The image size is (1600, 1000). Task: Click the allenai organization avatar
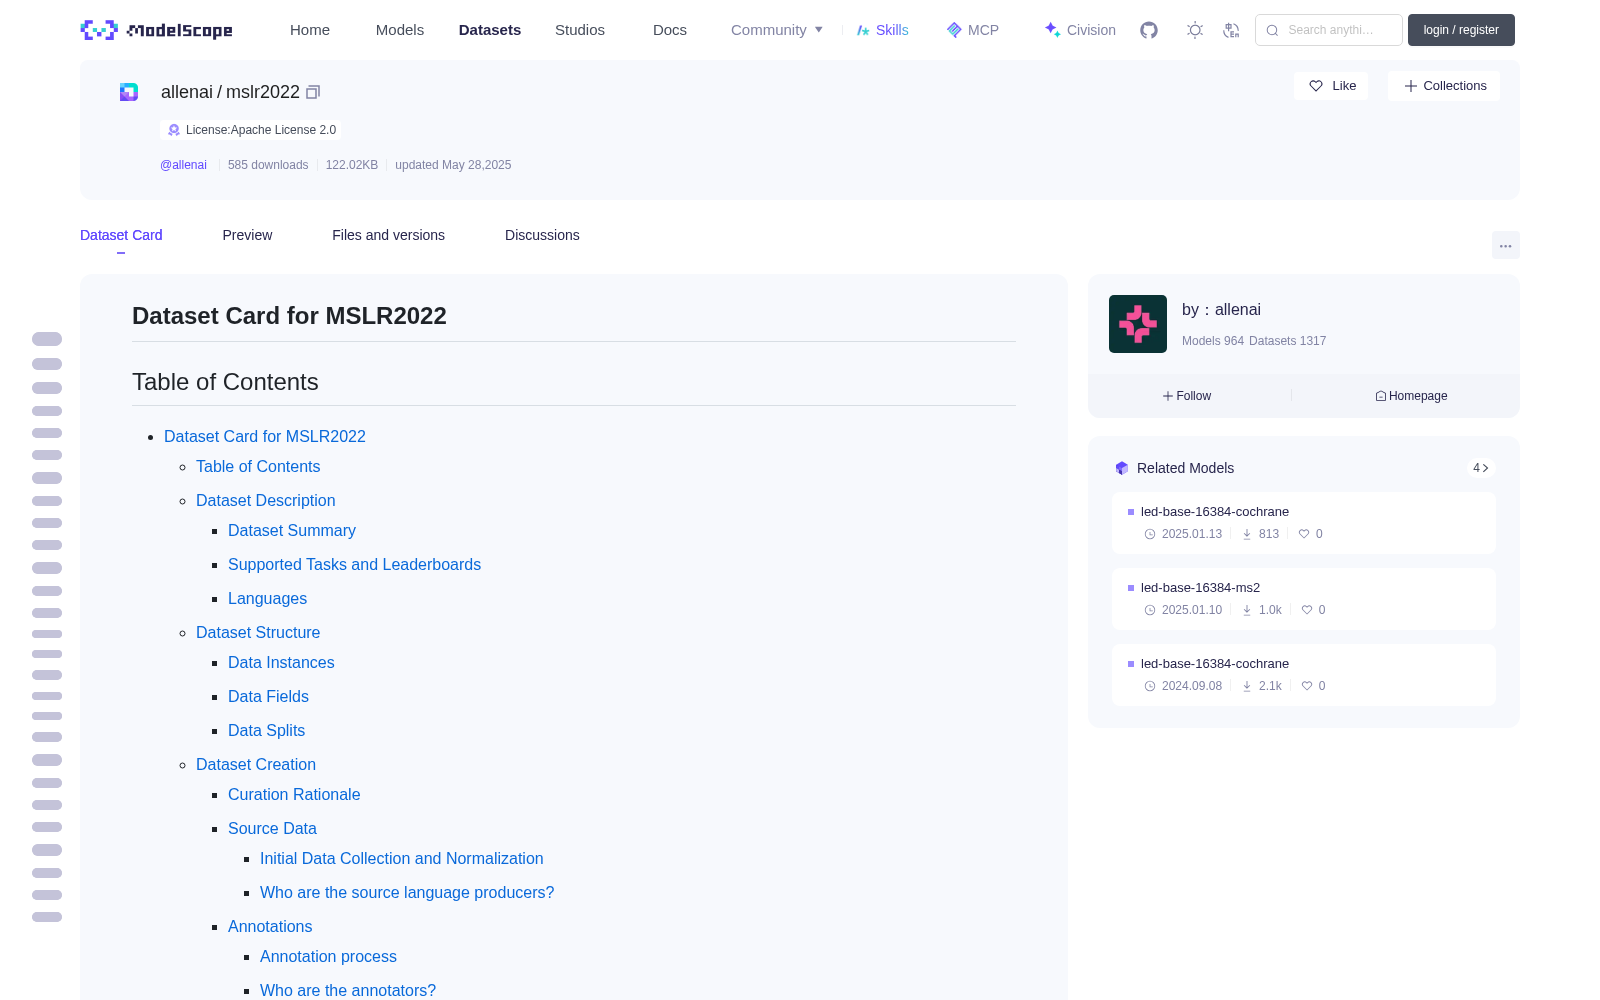(x=1138, y=324)
